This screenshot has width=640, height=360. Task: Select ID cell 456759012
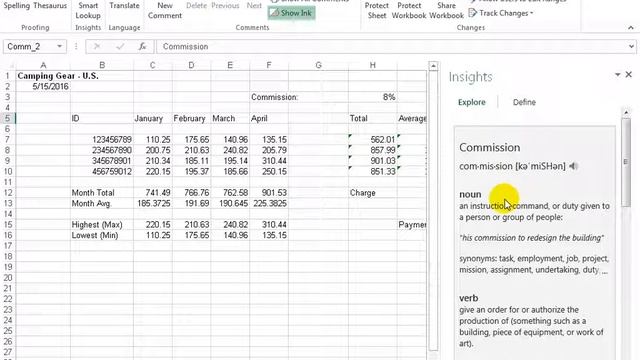point(102,171)
